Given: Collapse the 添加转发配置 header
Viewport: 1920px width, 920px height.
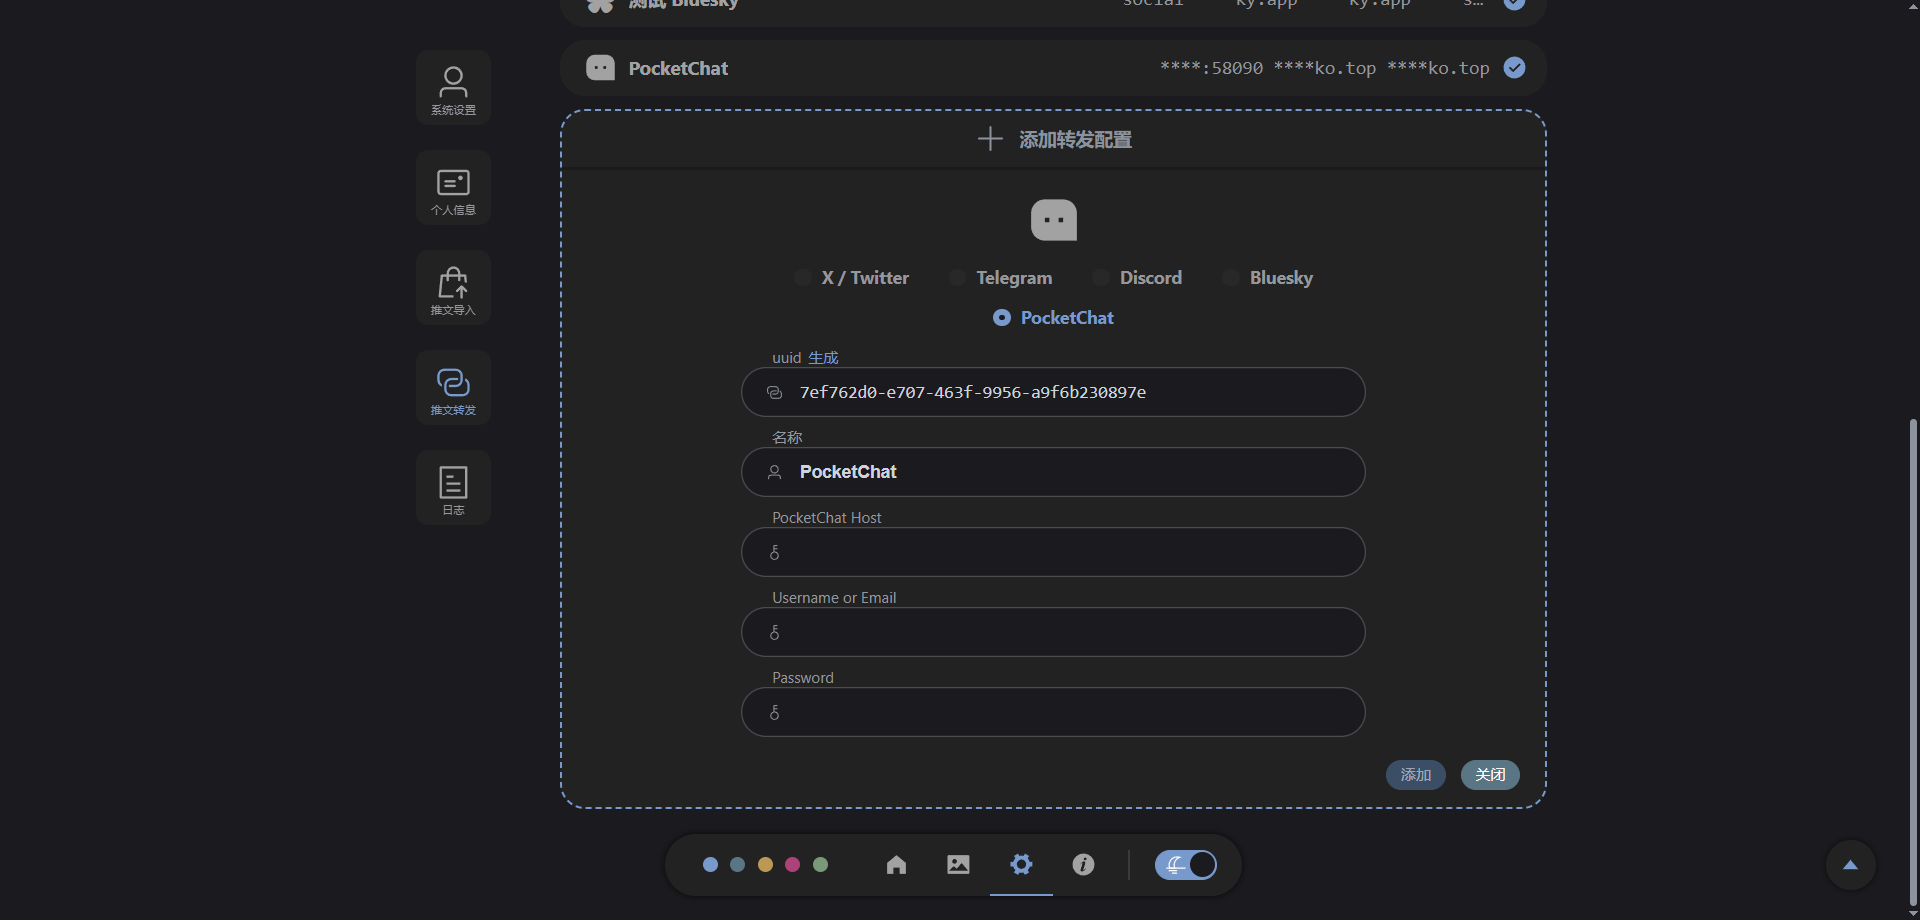Looking at the screenshot, I should [1053, 139].
